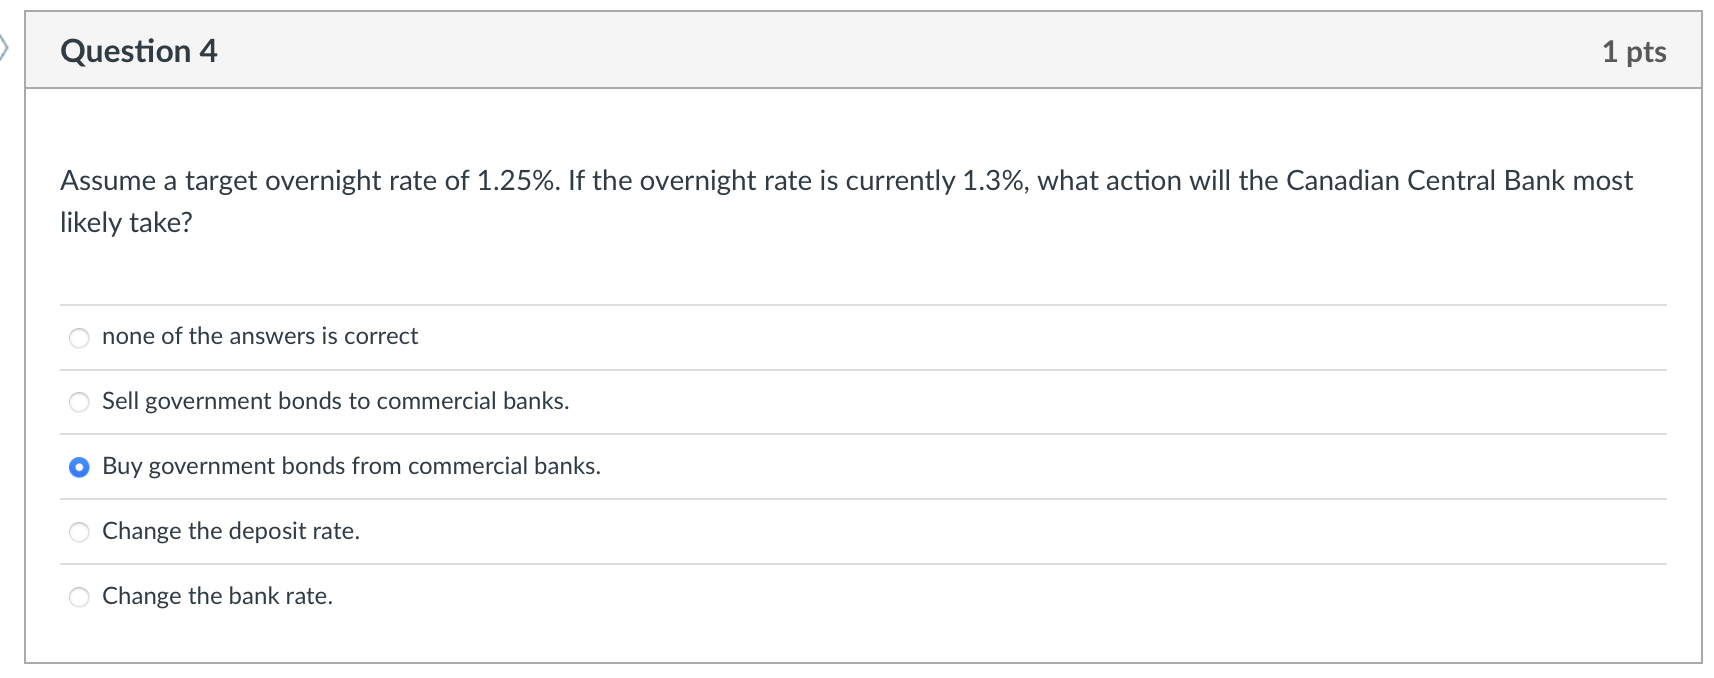The height and width of the screenshot is (678, 1714).
Task: Click the "likely take?" text line
Action: click(x=126, y=223)
